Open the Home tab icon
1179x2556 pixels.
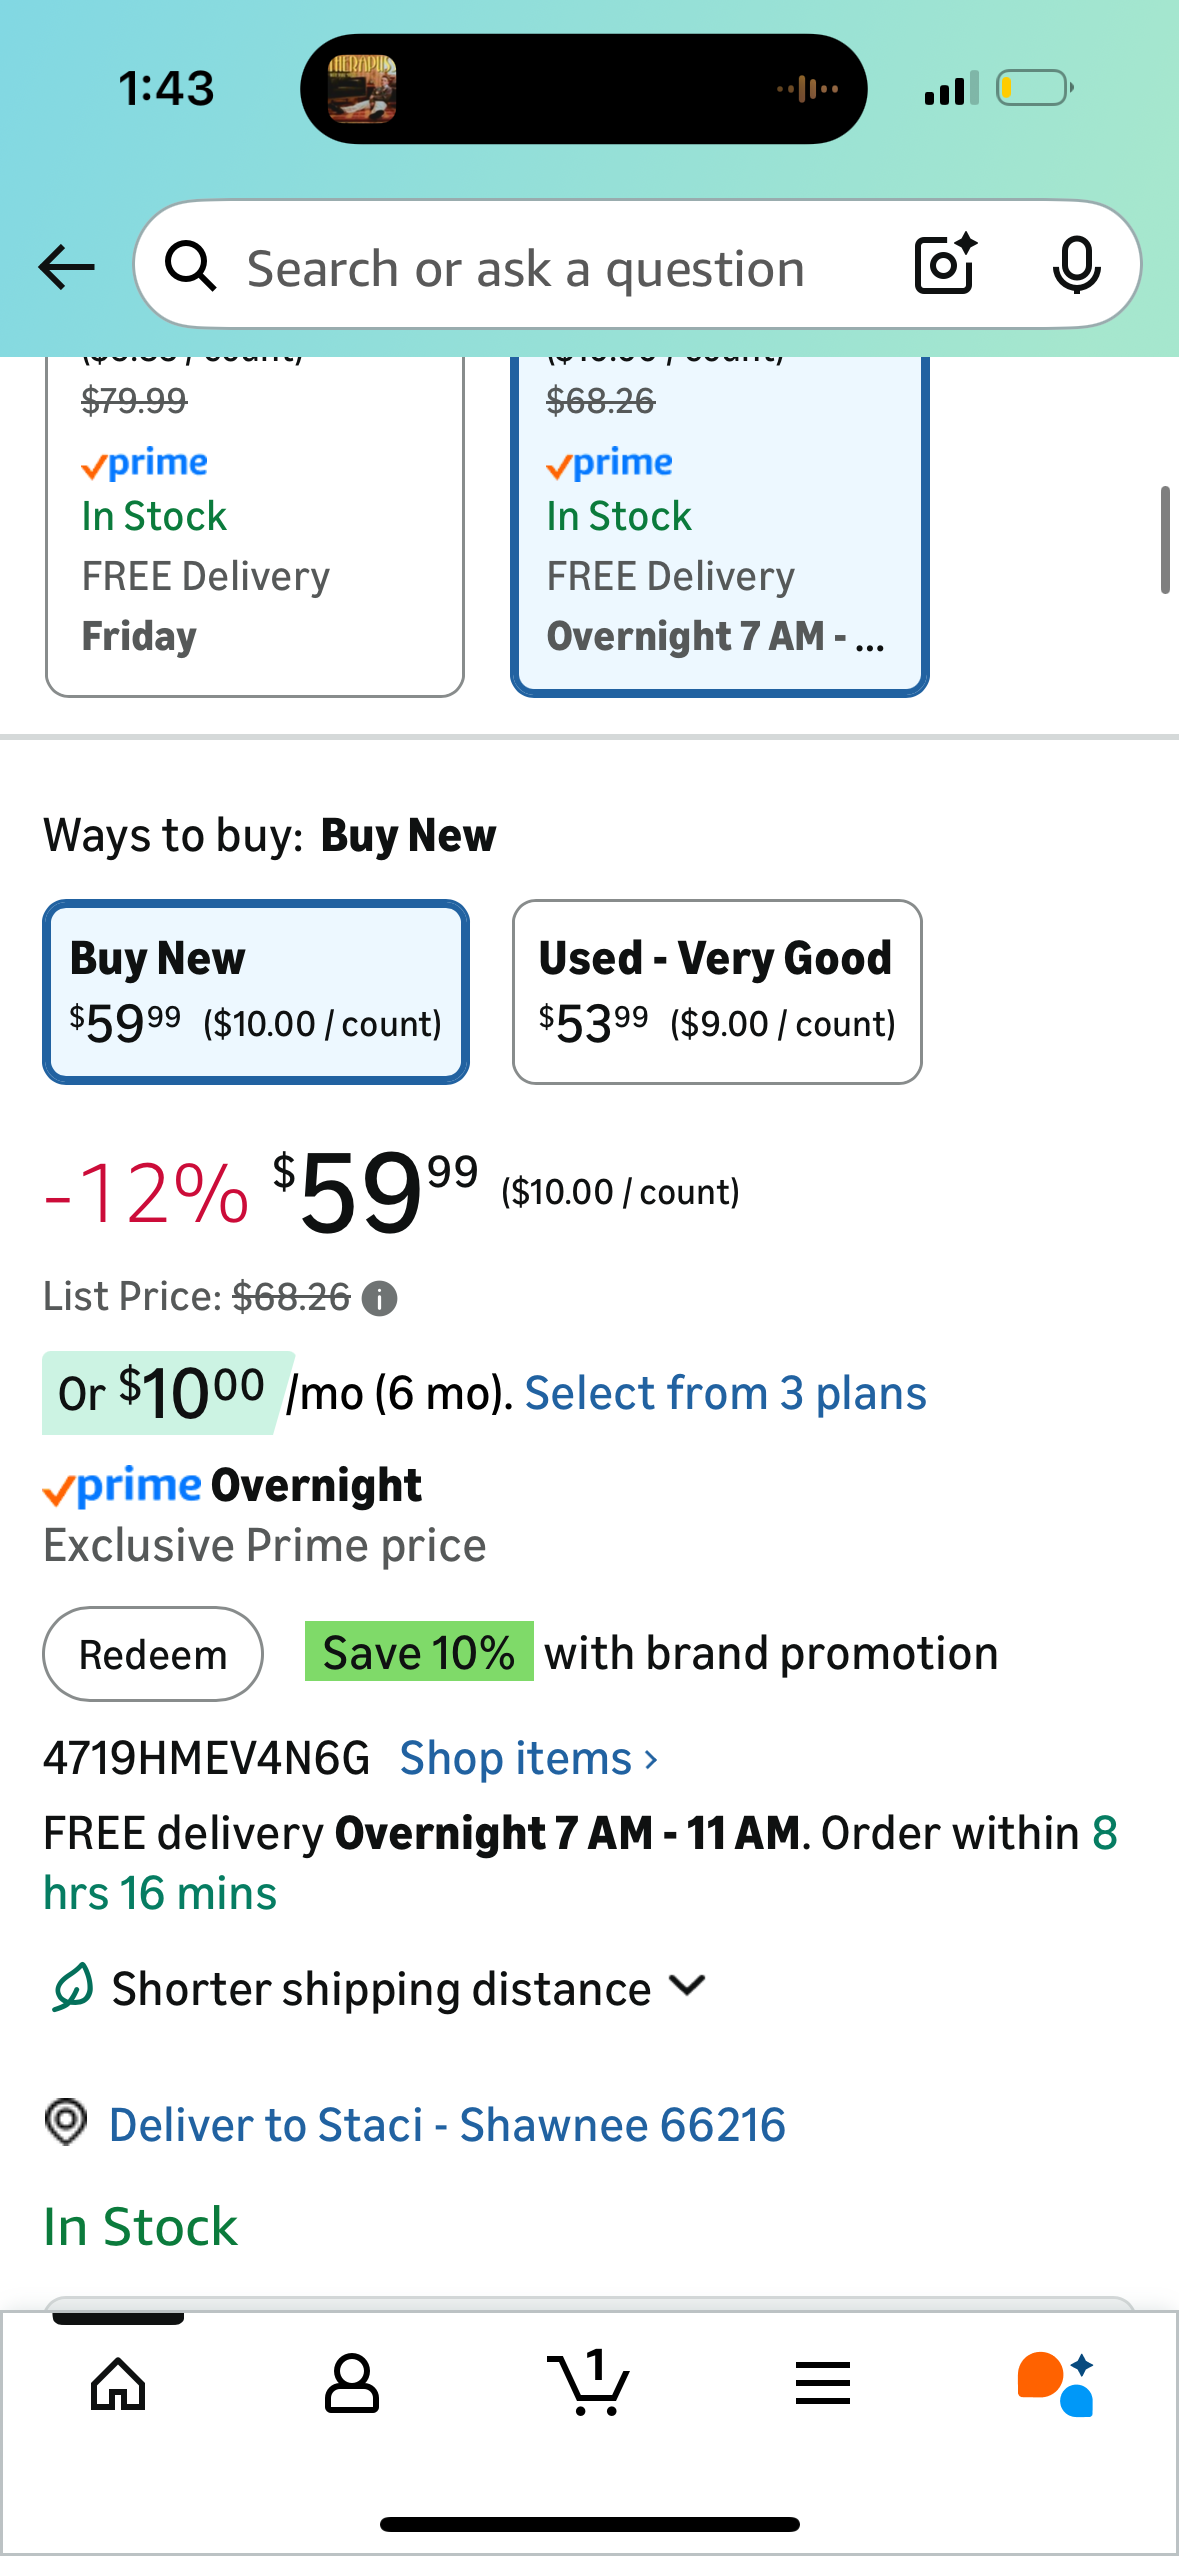pyautogui.click(x=118, y=2384)
